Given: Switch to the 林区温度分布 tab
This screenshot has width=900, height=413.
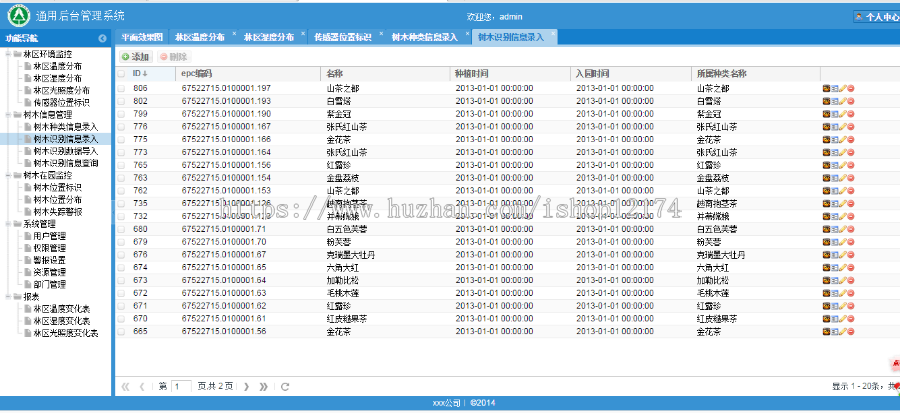Looking at the screenshot, I should click(x=200, y=37).
